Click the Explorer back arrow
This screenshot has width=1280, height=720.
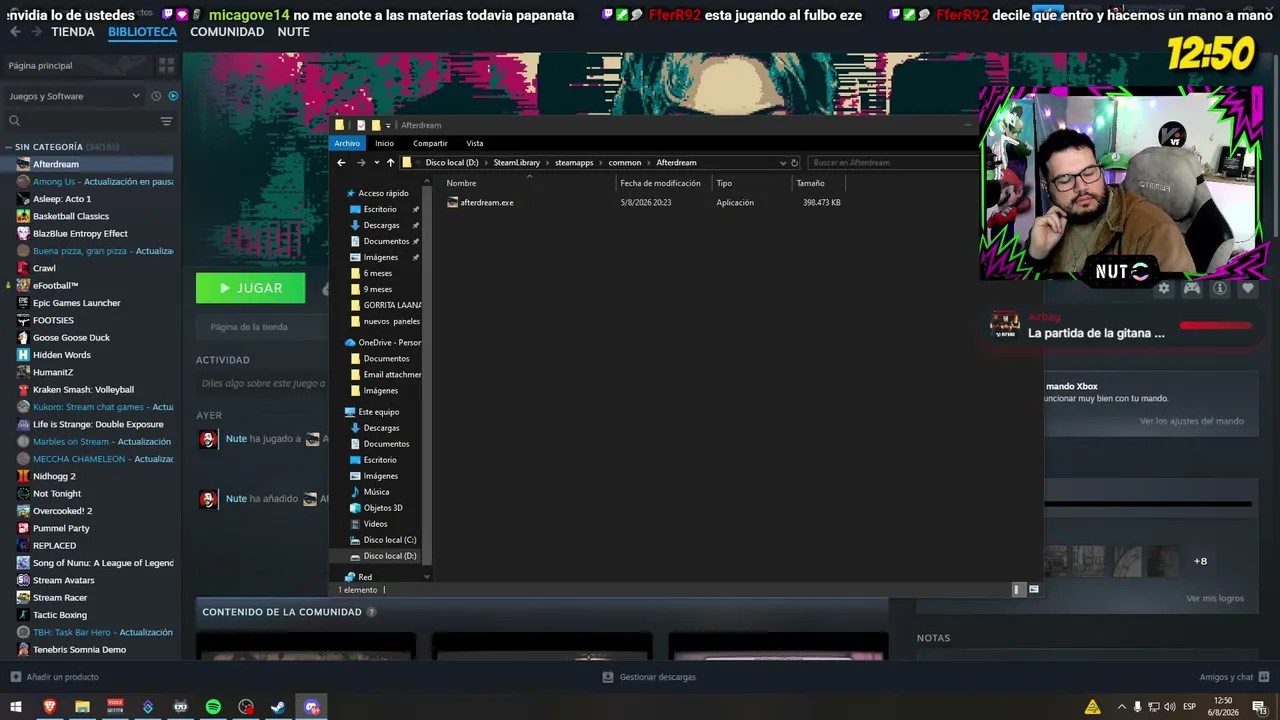pyautogui.click(x=341, y=163)
